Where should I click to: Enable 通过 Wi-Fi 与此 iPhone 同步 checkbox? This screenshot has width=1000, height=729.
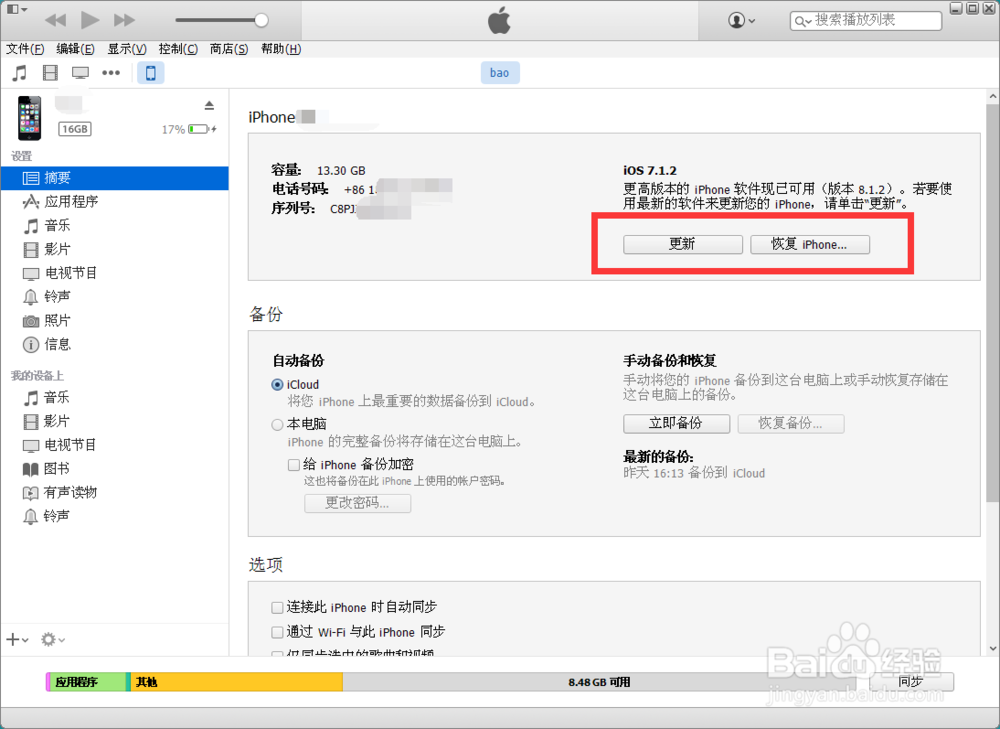277,633
